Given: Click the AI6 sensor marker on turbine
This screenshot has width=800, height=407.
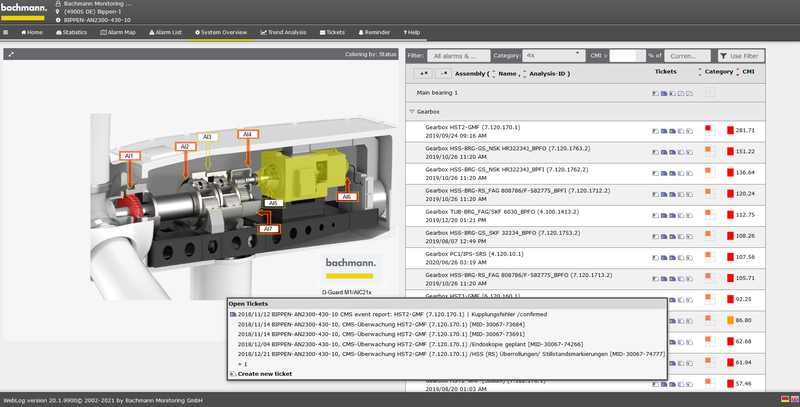Looking at the screenshot, I should click(346, 197).
